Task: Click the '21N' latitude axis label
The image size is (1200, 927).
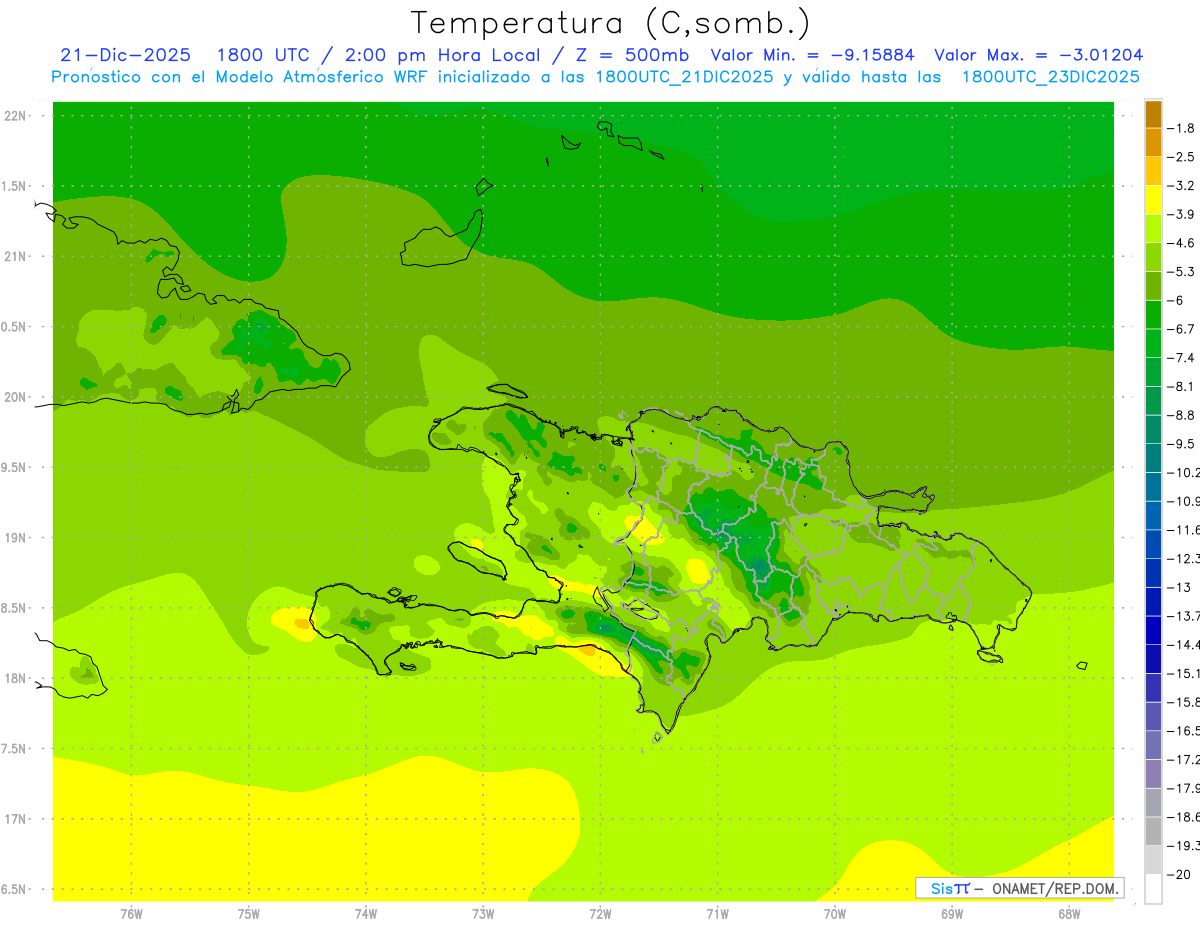Action: coord(15,256)
